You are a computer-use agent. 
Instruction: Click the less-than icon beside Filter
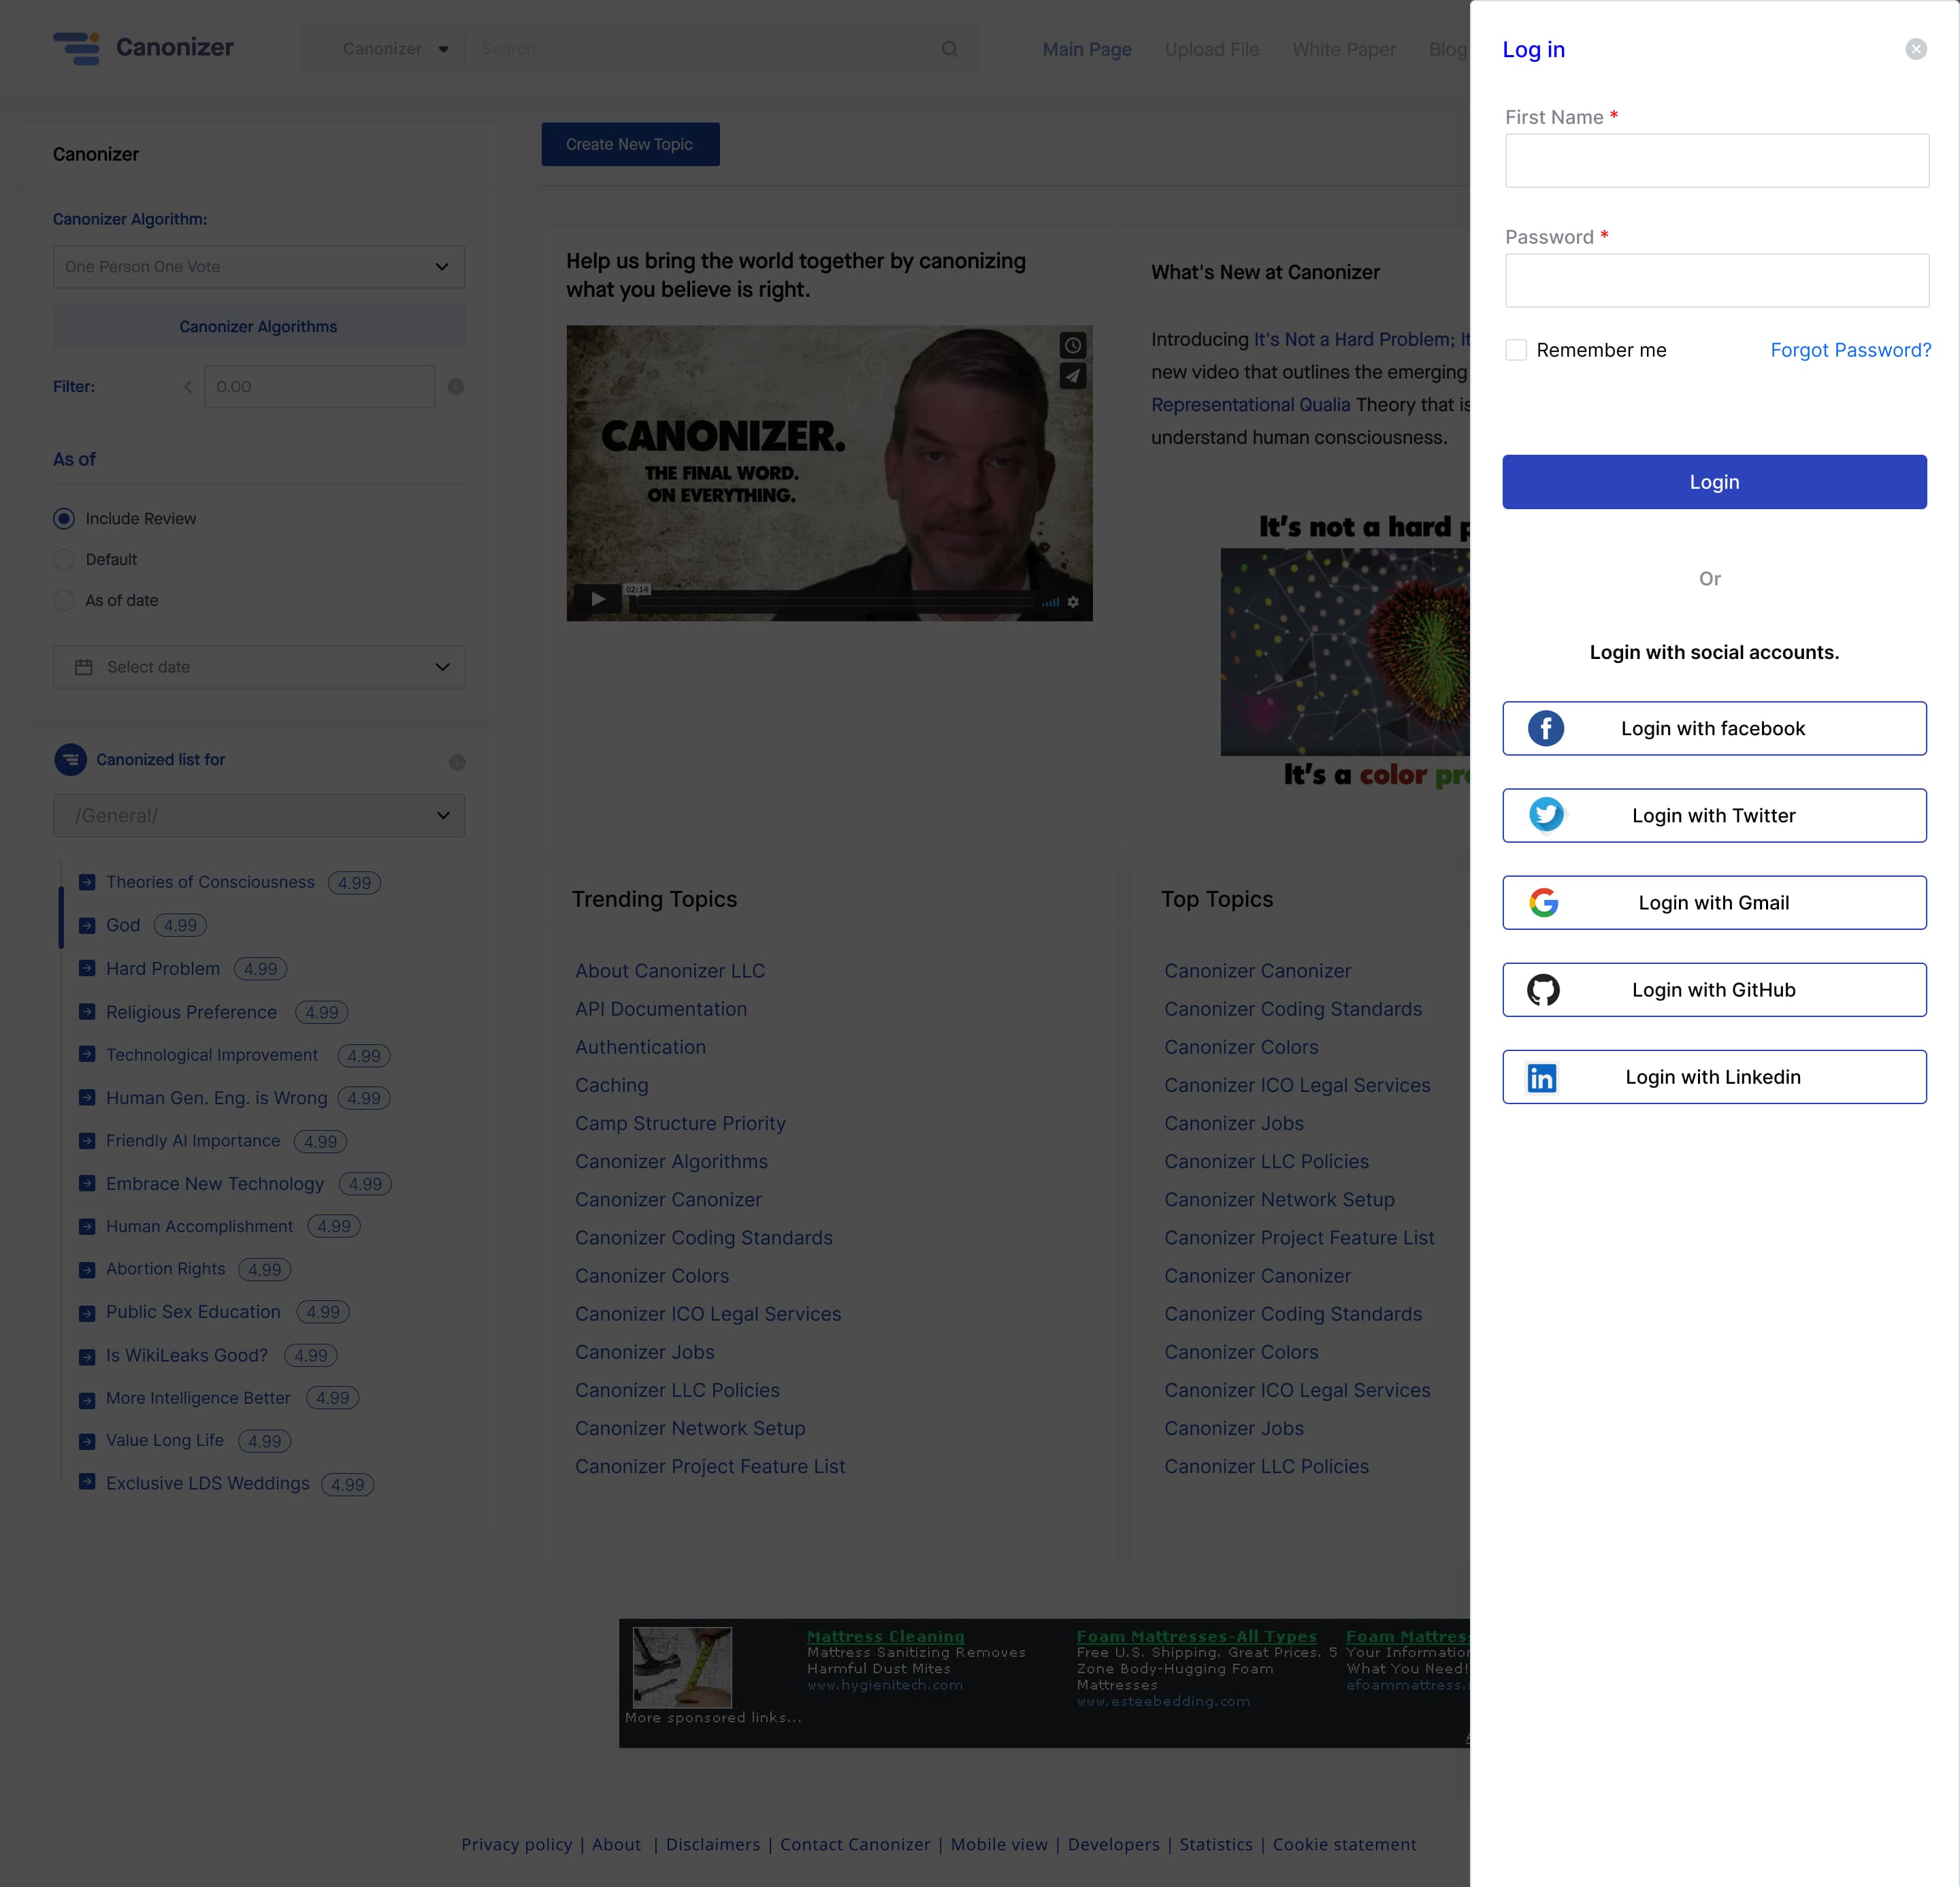point(187,387)
